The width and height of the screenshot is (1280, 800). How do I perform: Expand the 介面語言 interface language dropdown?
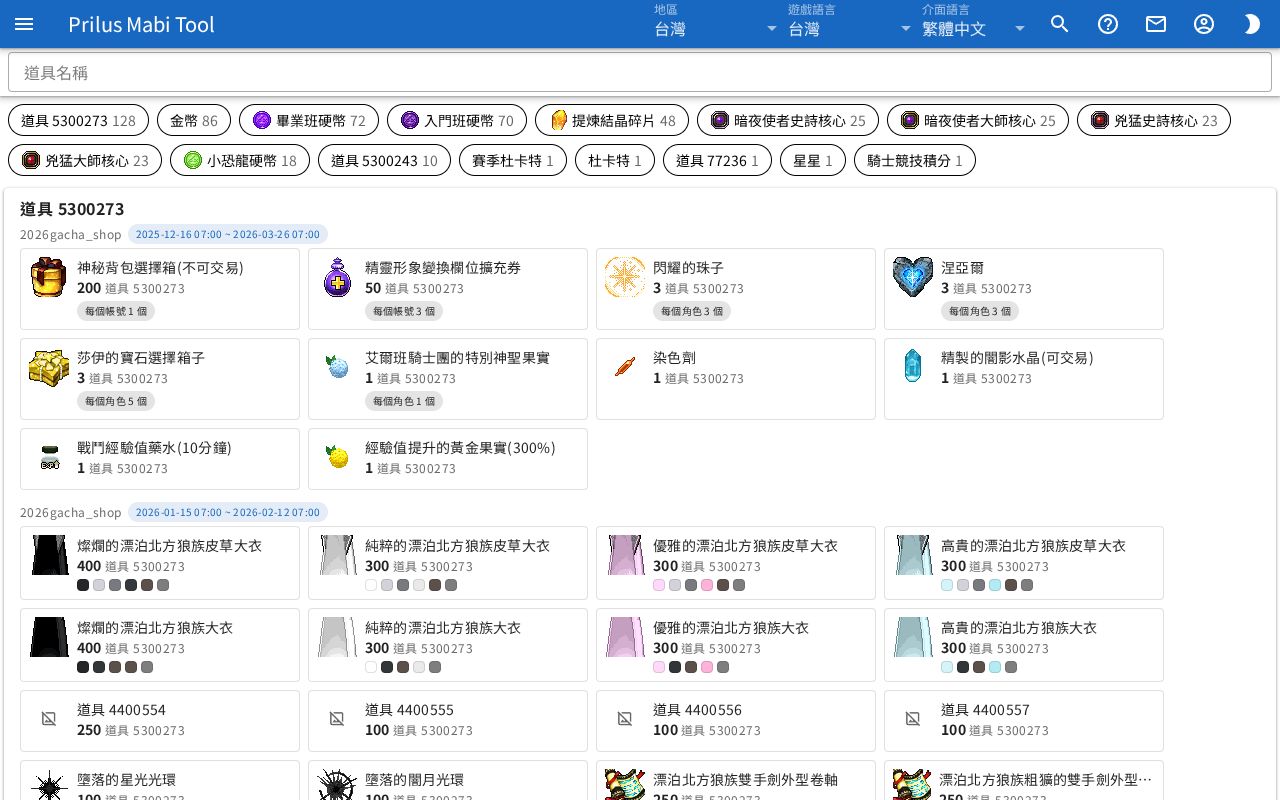pyautogui.click(x=974, y=24)
